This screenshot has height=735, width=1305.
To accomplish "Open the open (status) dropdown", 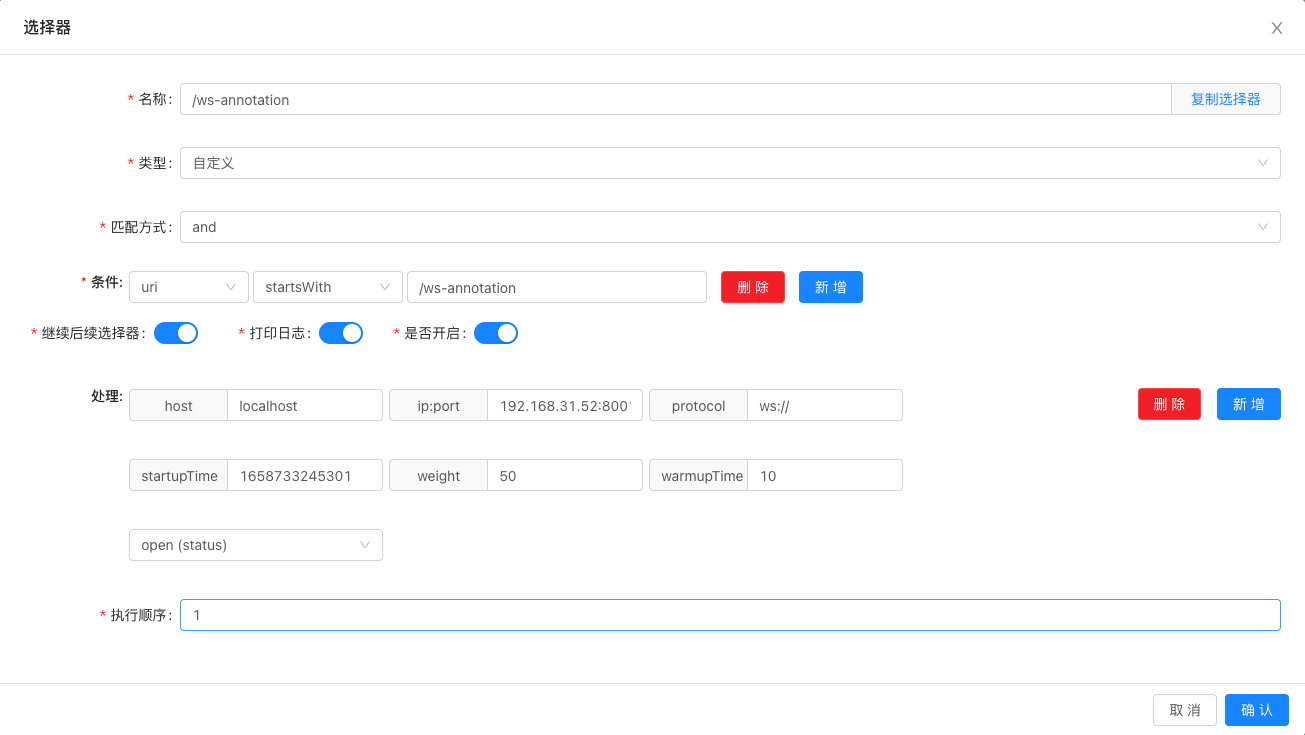I will (255, 545).
